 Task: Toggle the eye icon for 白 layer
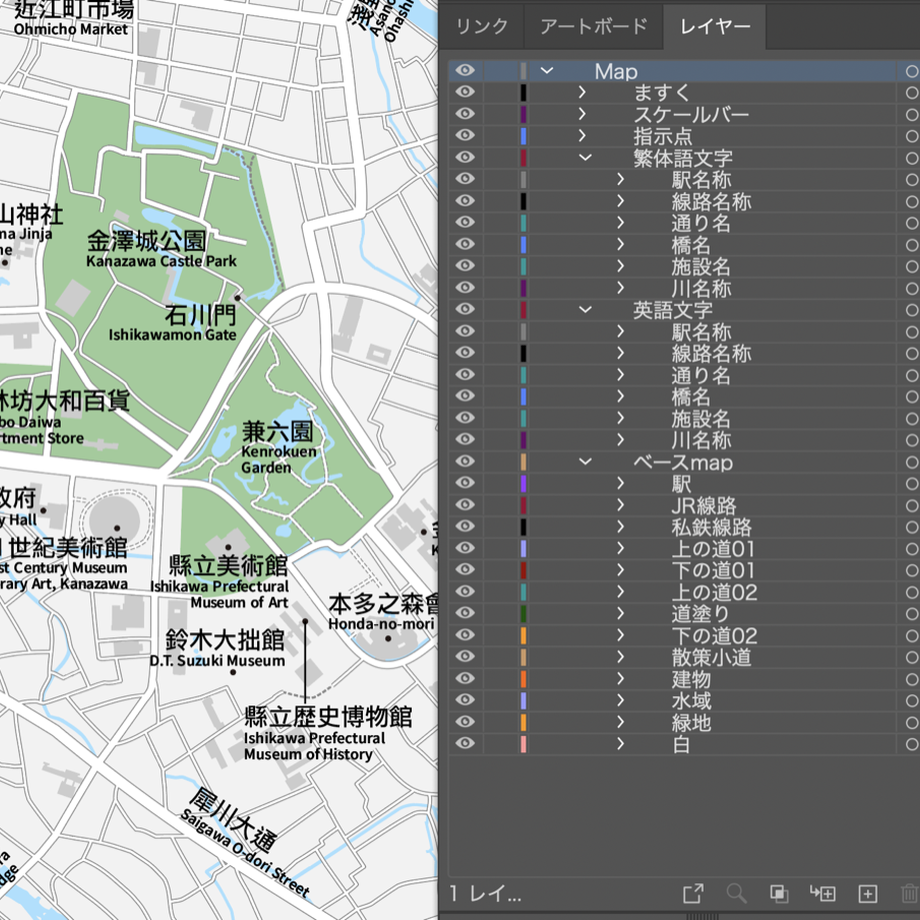[x=465, y=743]
